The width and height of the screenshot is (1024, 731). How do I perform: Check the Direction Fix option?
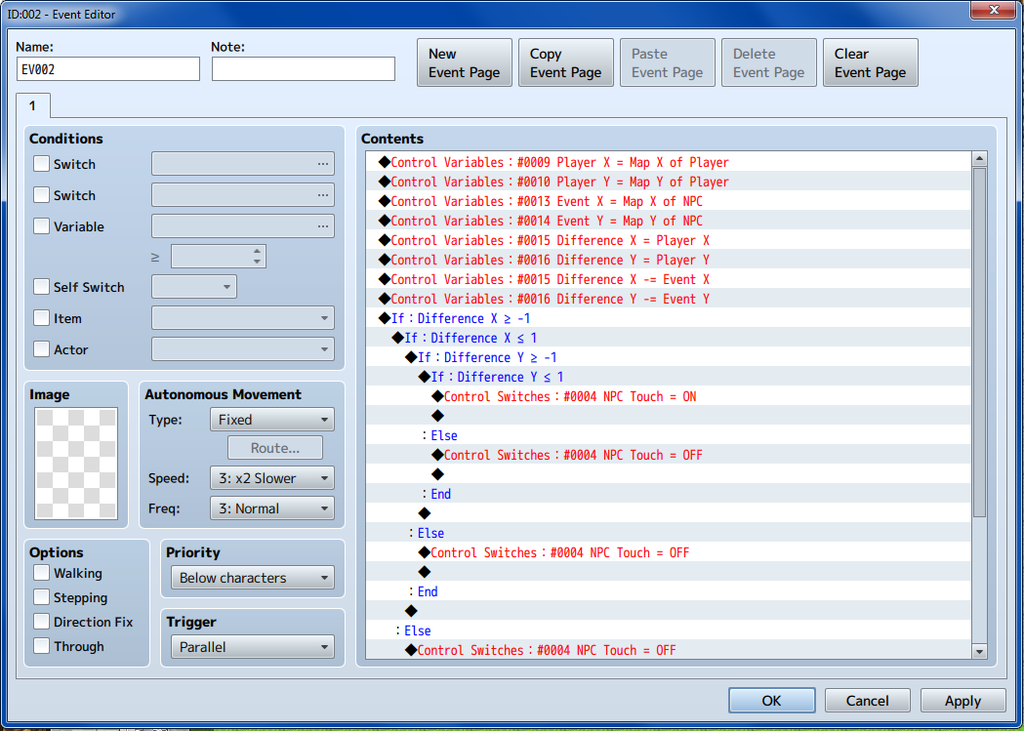41,621
